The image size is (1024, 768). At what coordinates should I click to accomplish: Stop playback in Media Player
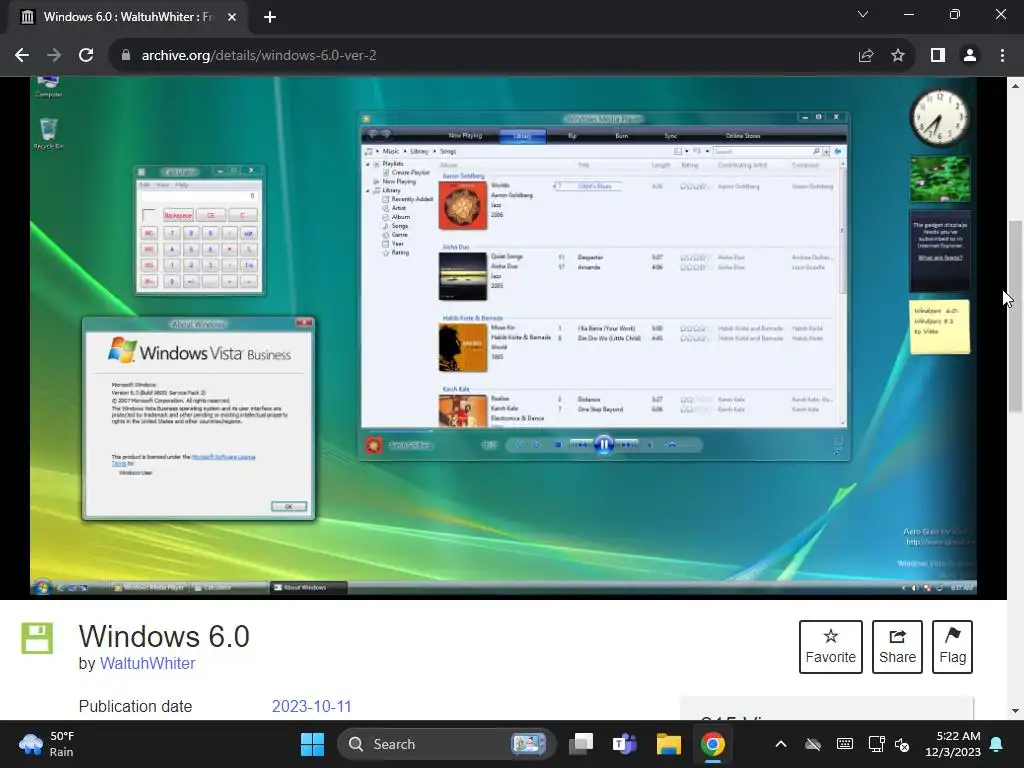558,445
